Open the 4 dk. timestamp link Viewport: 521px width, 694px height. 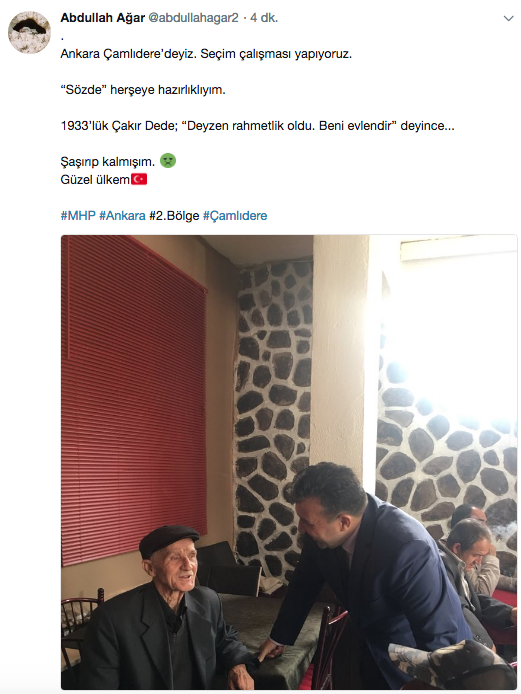click(264, 18)
